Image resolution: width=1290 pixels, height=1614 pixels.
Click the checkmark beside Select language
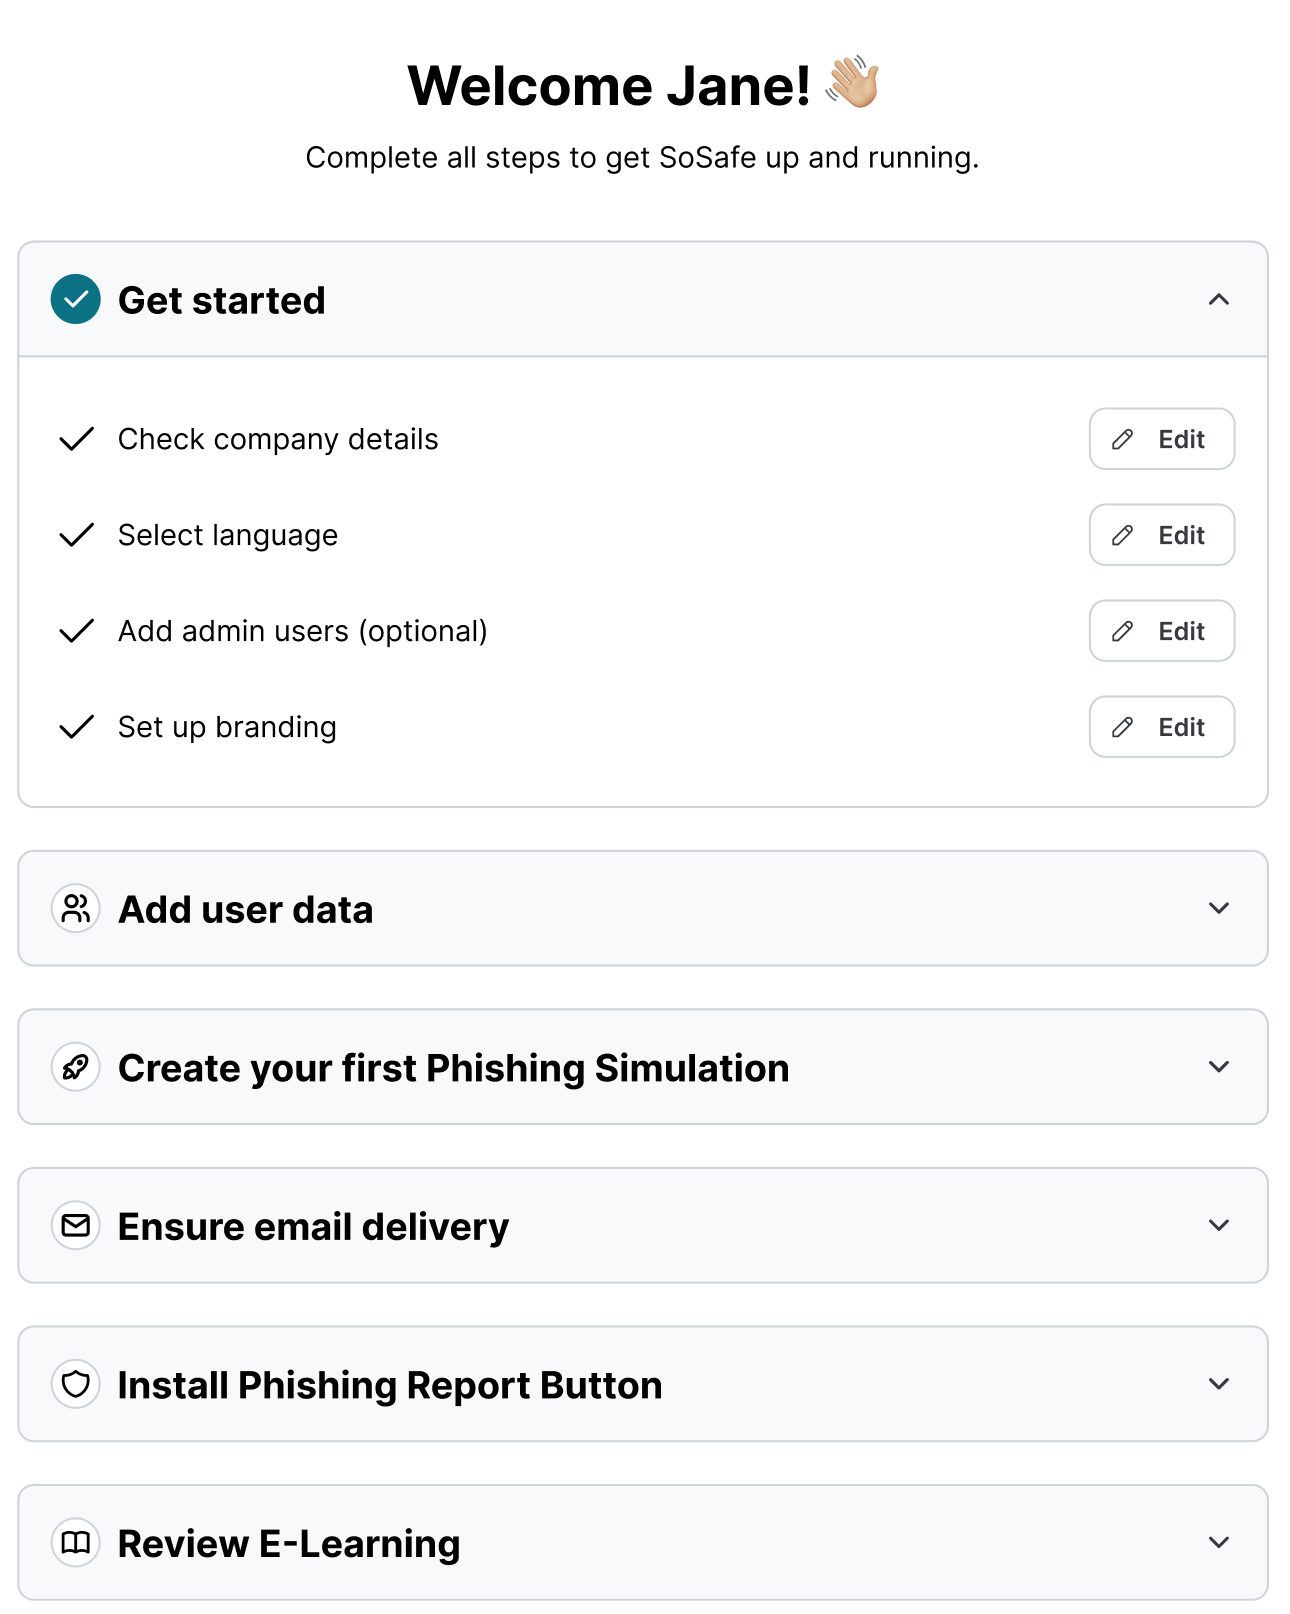click(x=77, y=535)
